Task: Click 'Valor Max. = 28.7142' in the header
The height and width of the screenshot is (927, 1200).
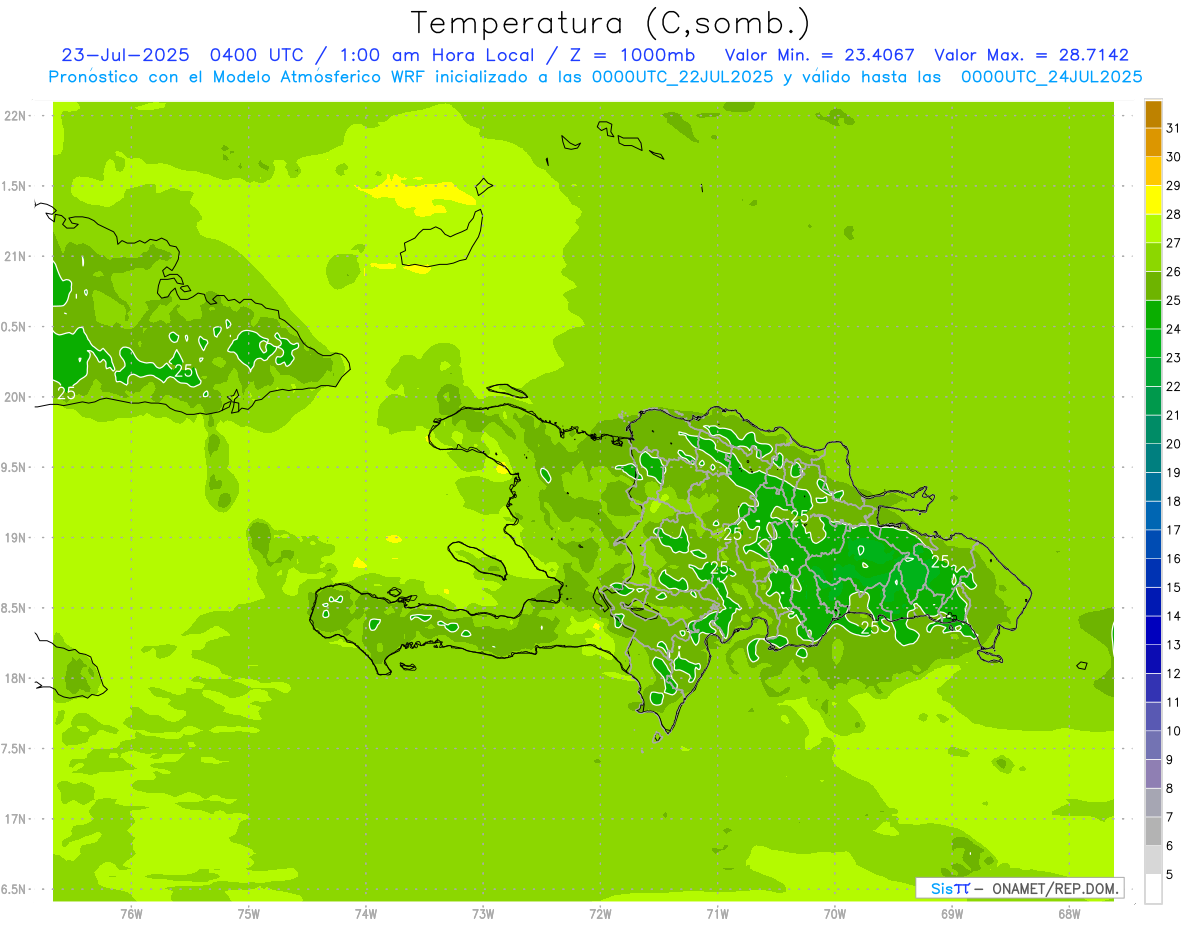Action: 1031,55
